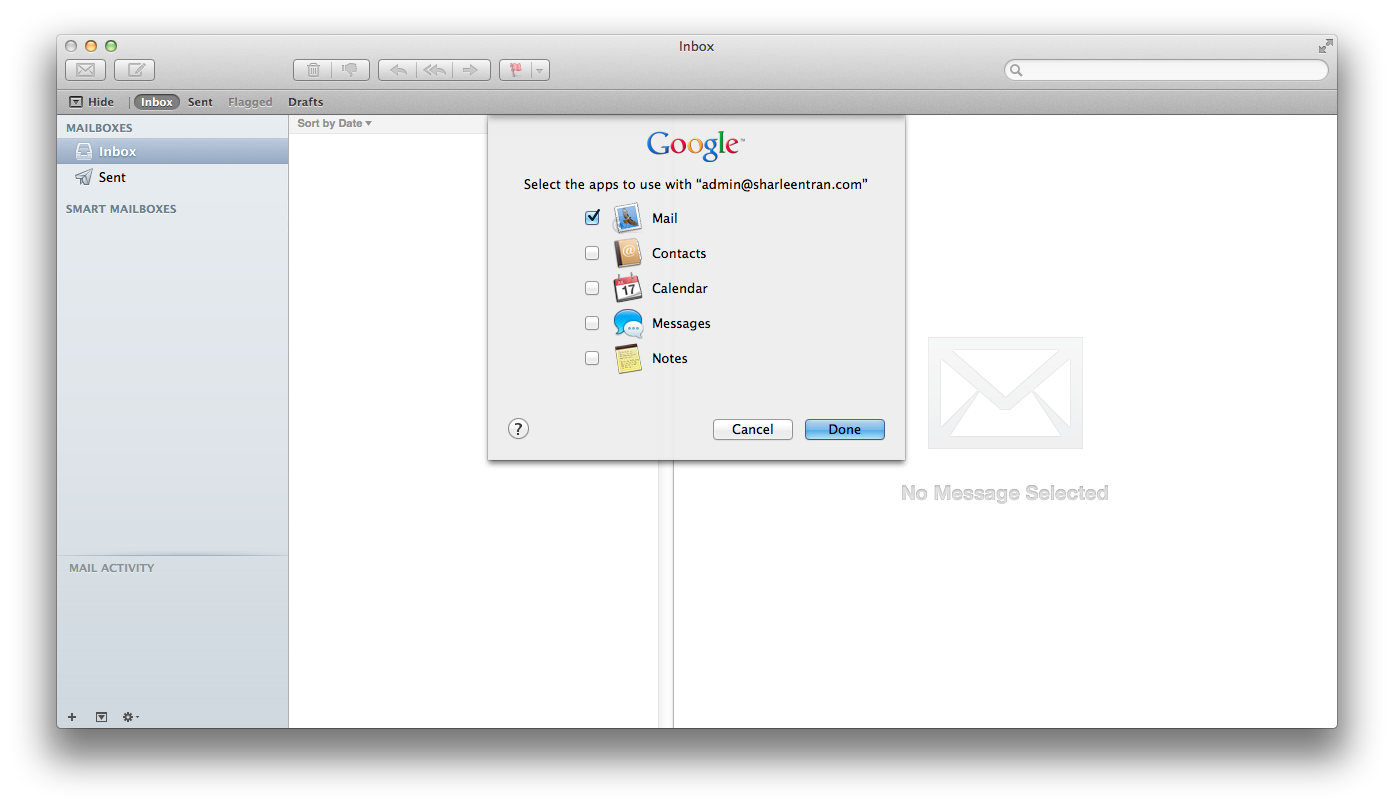Image resolution: width=1394 pixels, height=807 pixels.
Task: Open the gear action menu in sidebar
Action: coord(131,717)
